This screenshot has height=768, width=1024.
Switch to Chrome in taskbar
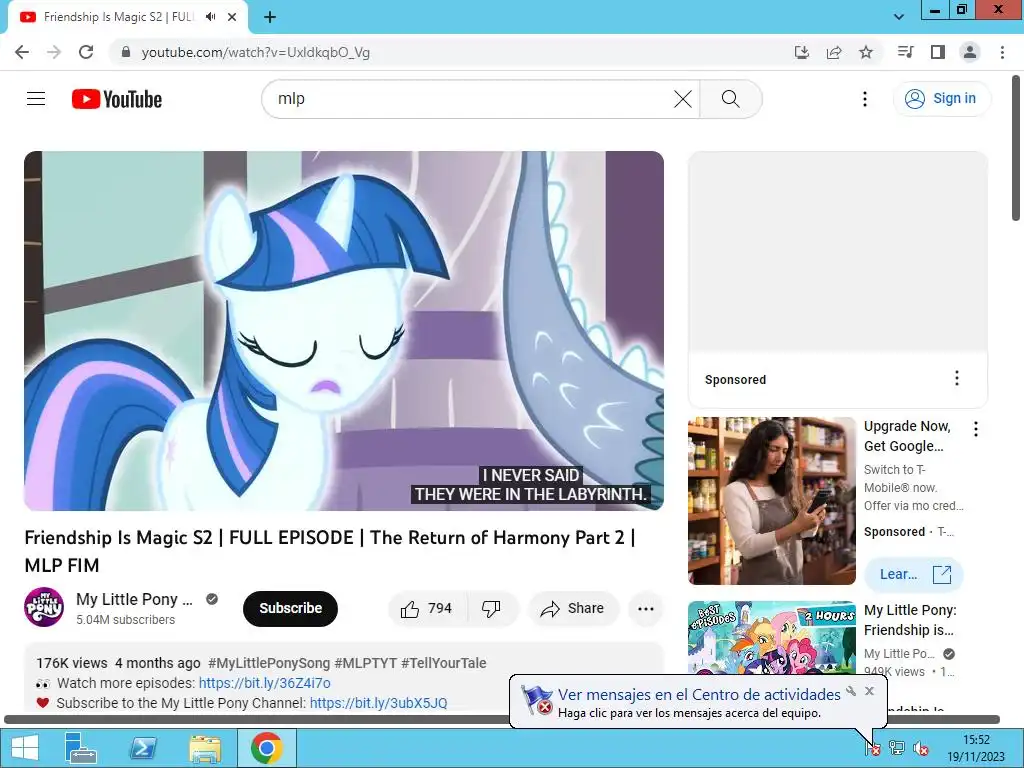click(x=266, y=748)
